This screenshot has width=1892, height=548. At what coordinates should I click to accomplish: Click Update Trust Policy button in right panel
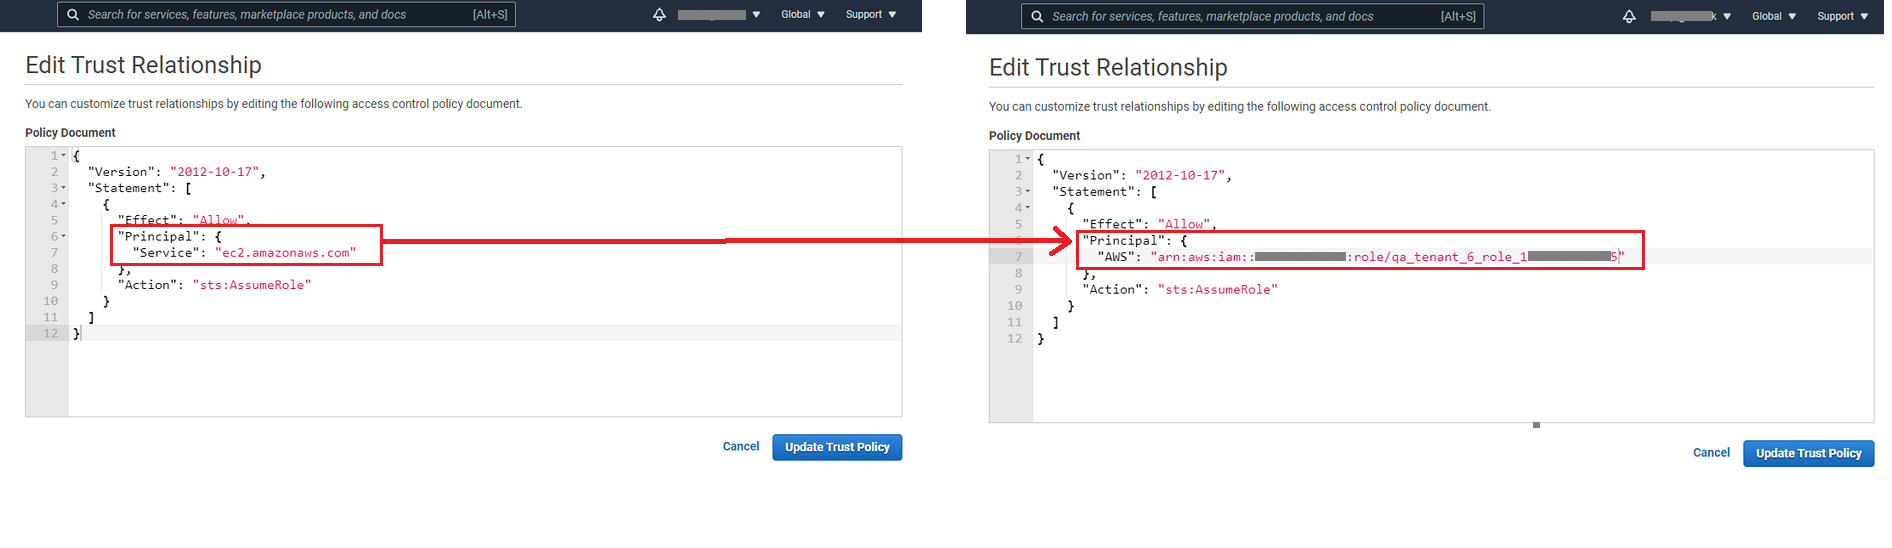1808,453
